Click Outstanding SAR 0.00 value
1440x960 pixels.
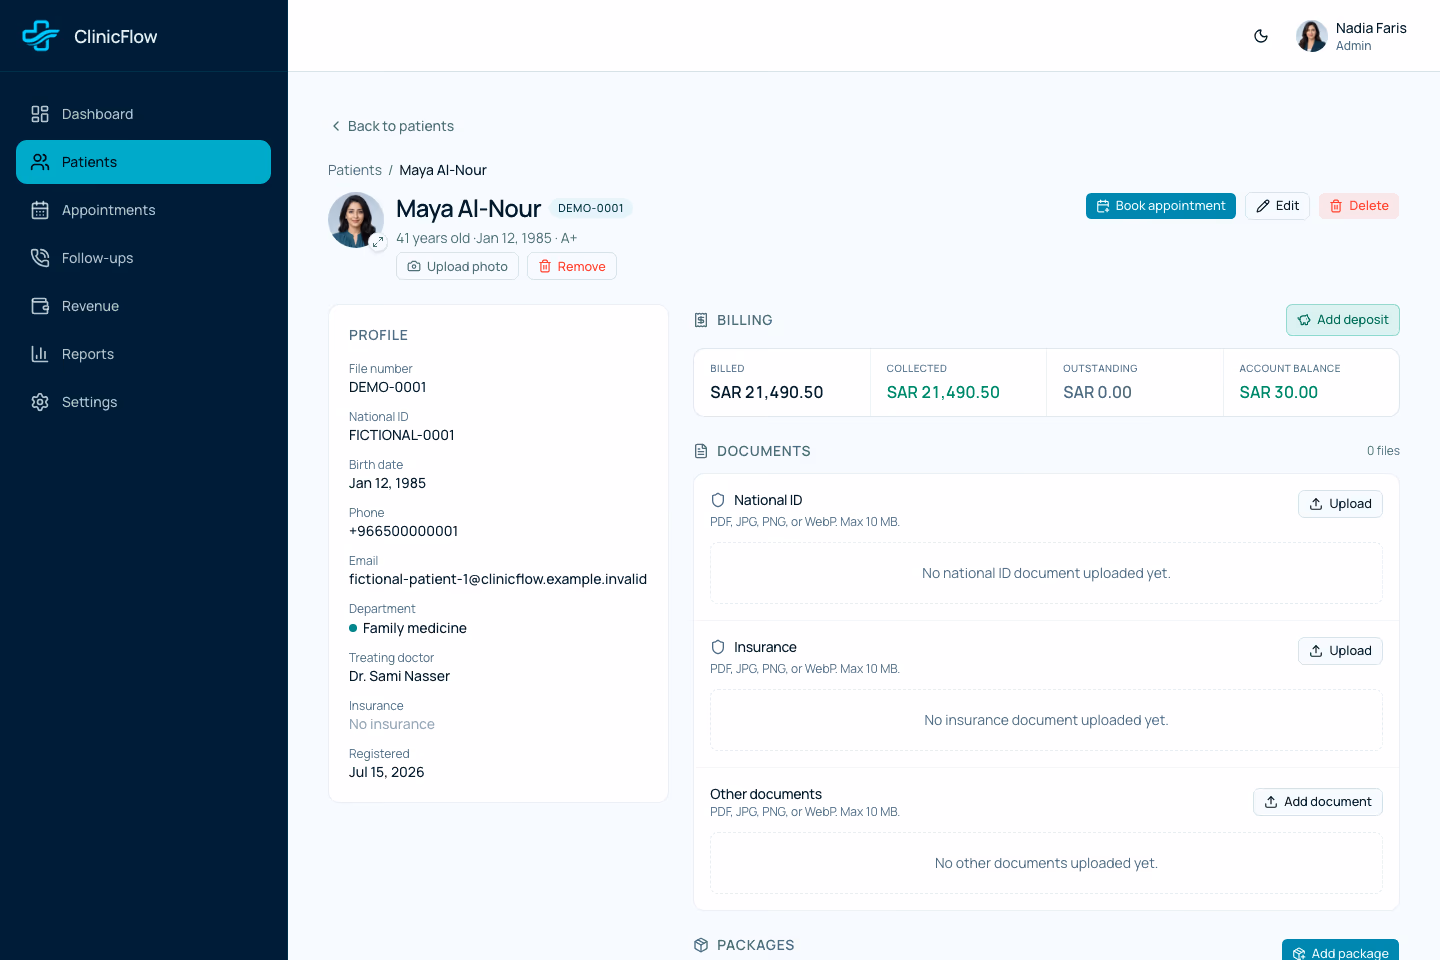pyautogui.click(x=1097, y=392)
